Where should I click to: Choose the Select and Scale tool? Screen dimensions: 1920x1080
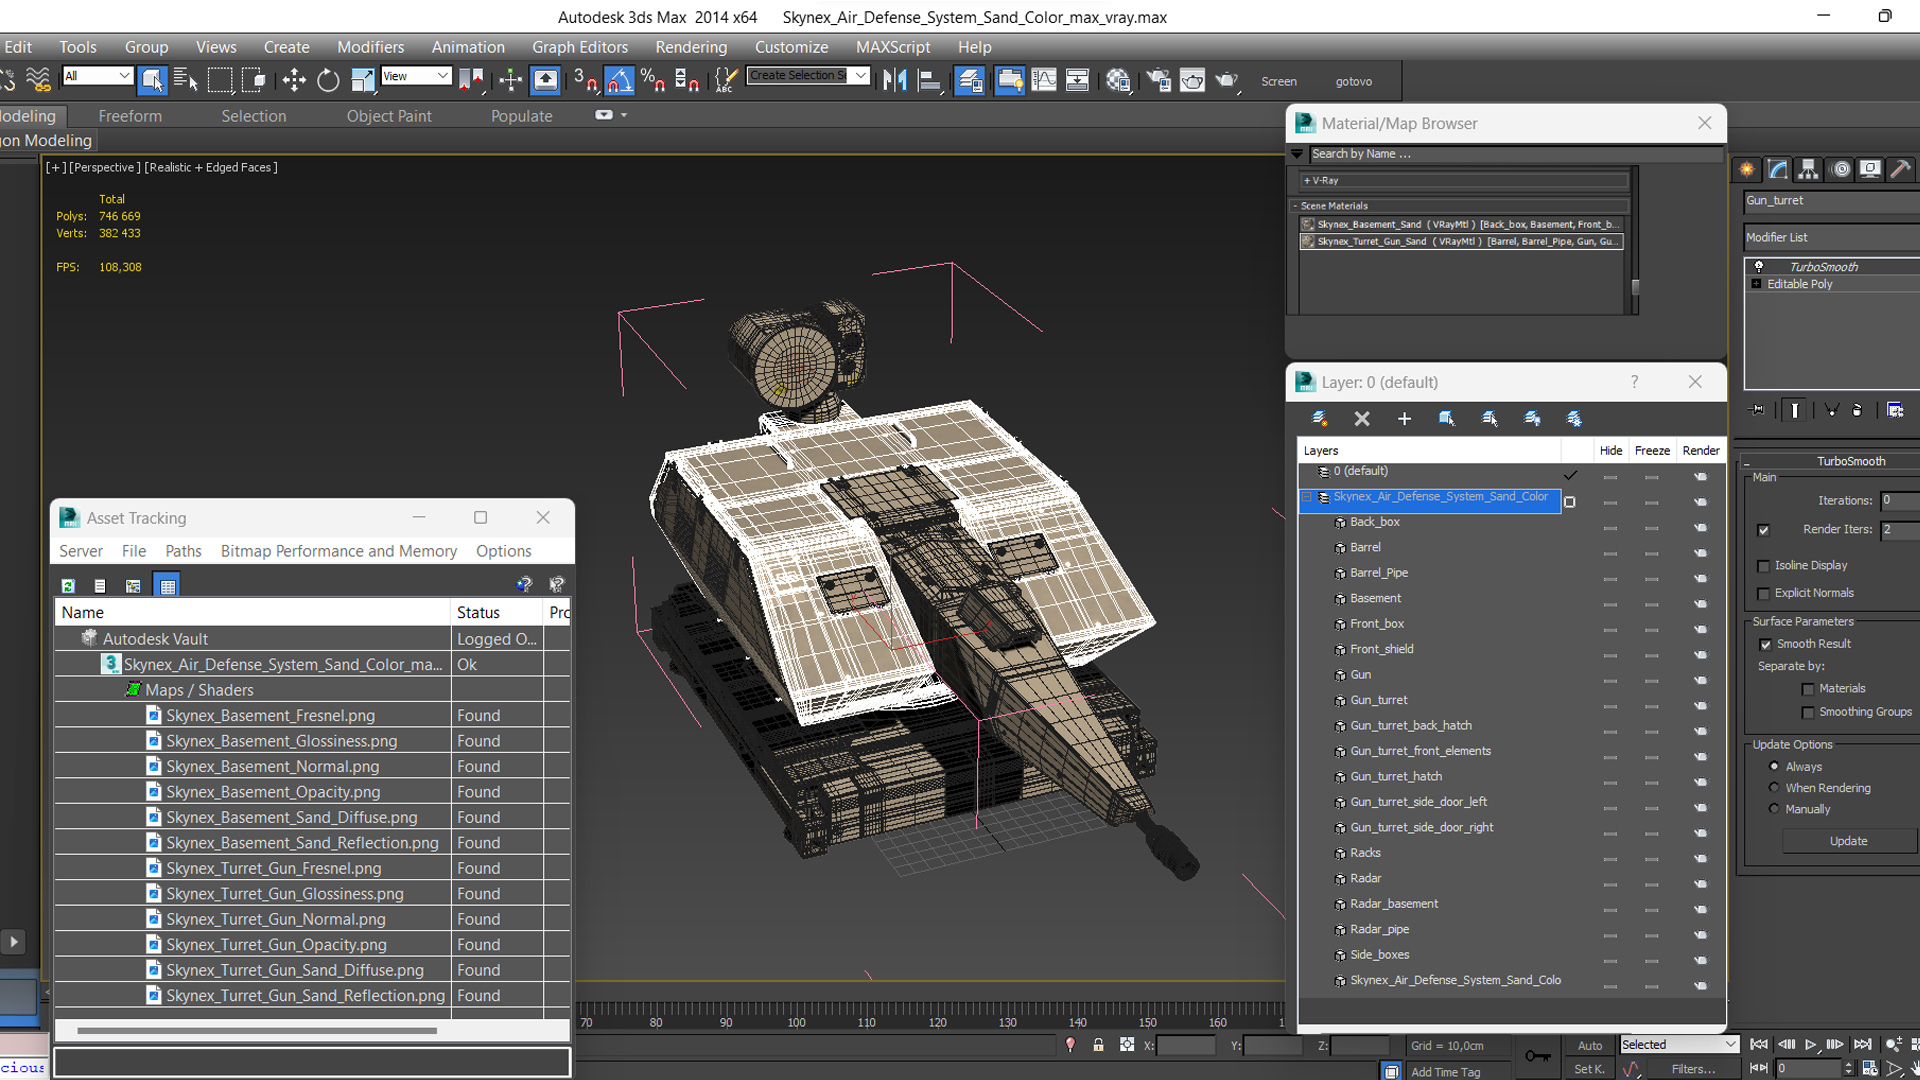362,80
